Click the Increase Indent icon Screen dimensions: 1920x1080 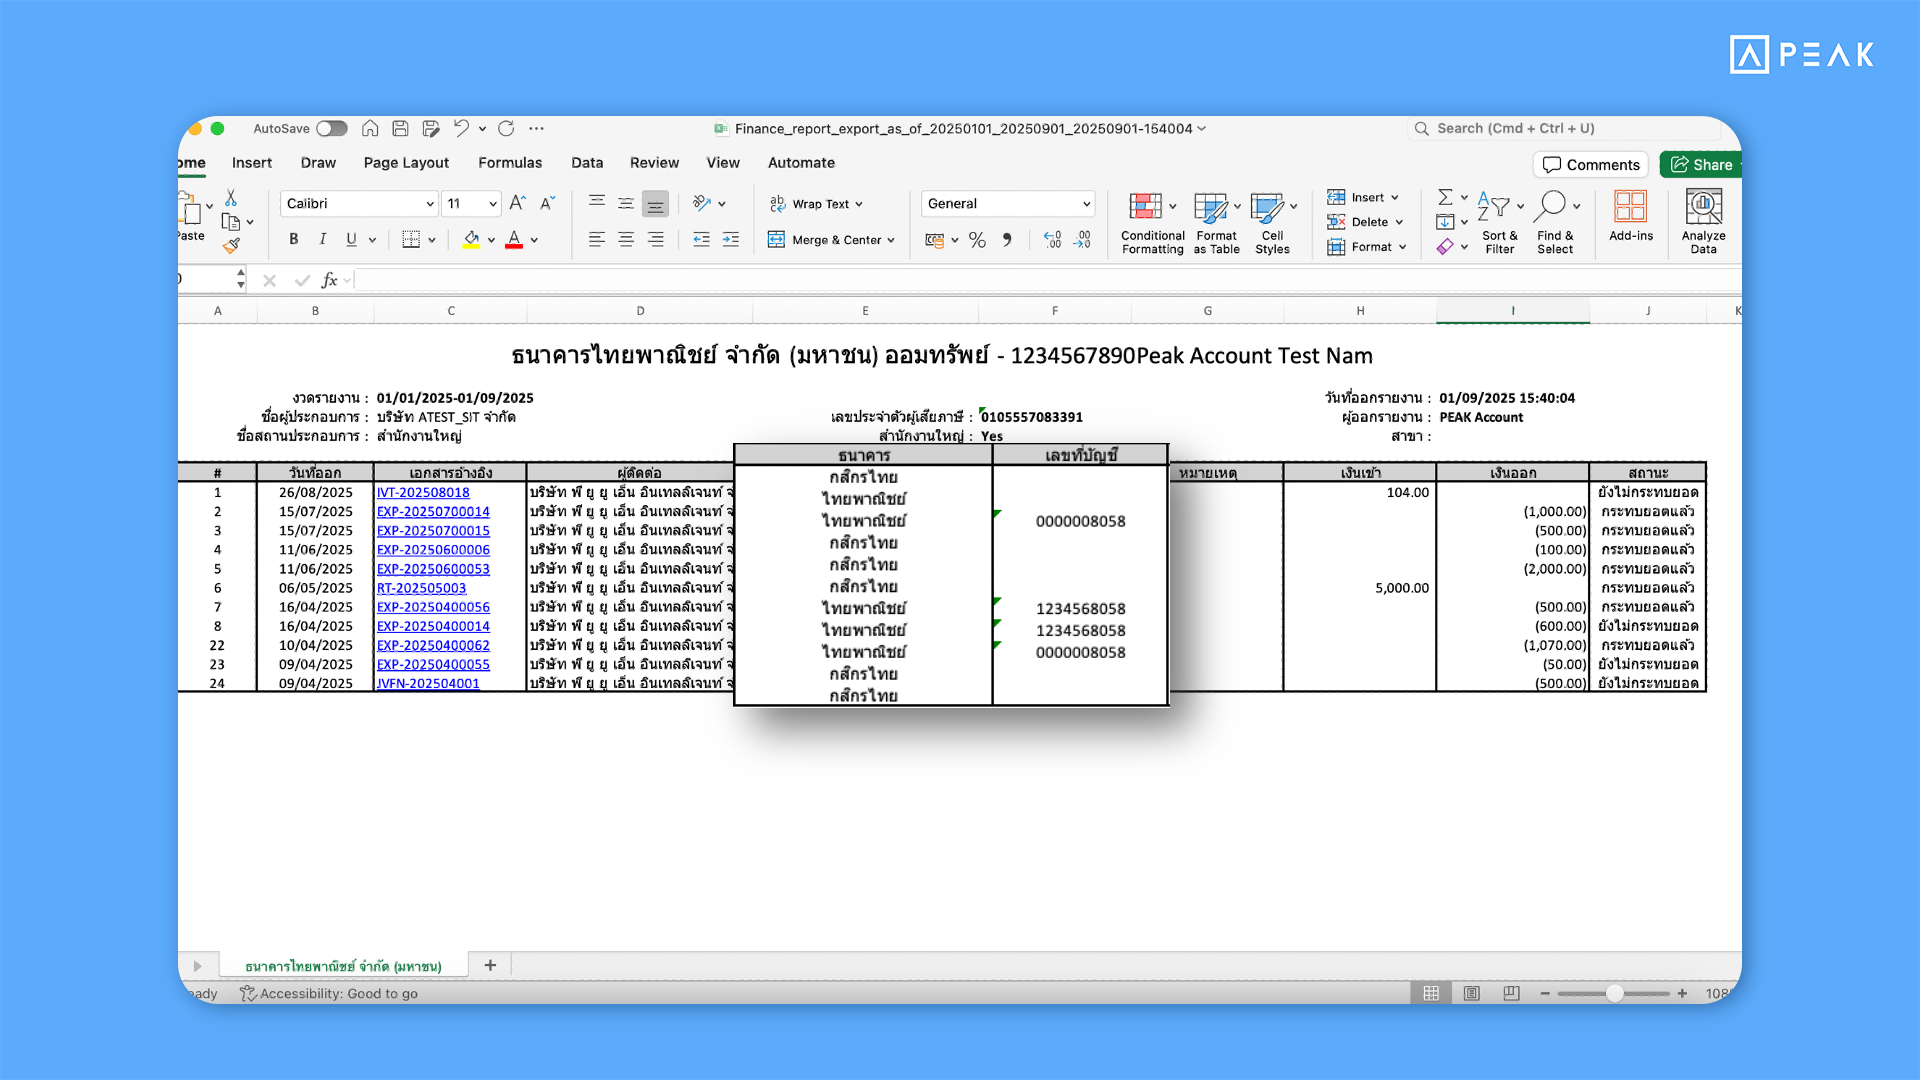[731, 239]
